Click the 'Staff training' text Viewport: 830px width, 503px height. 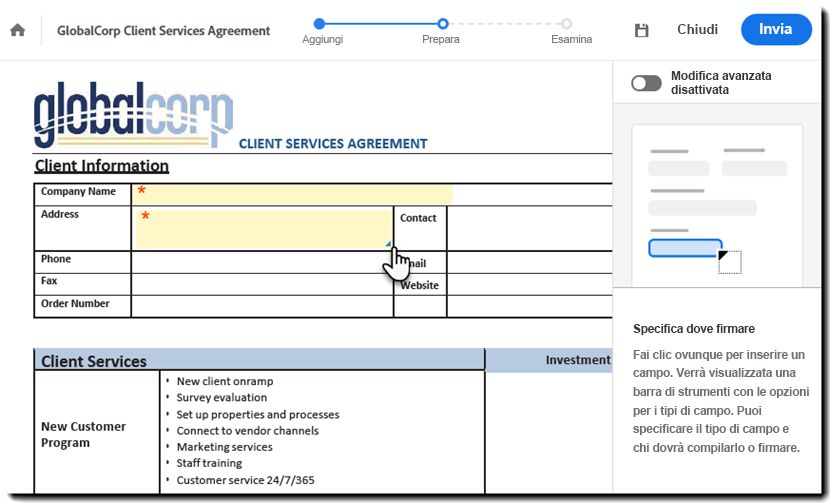(209, 463)
